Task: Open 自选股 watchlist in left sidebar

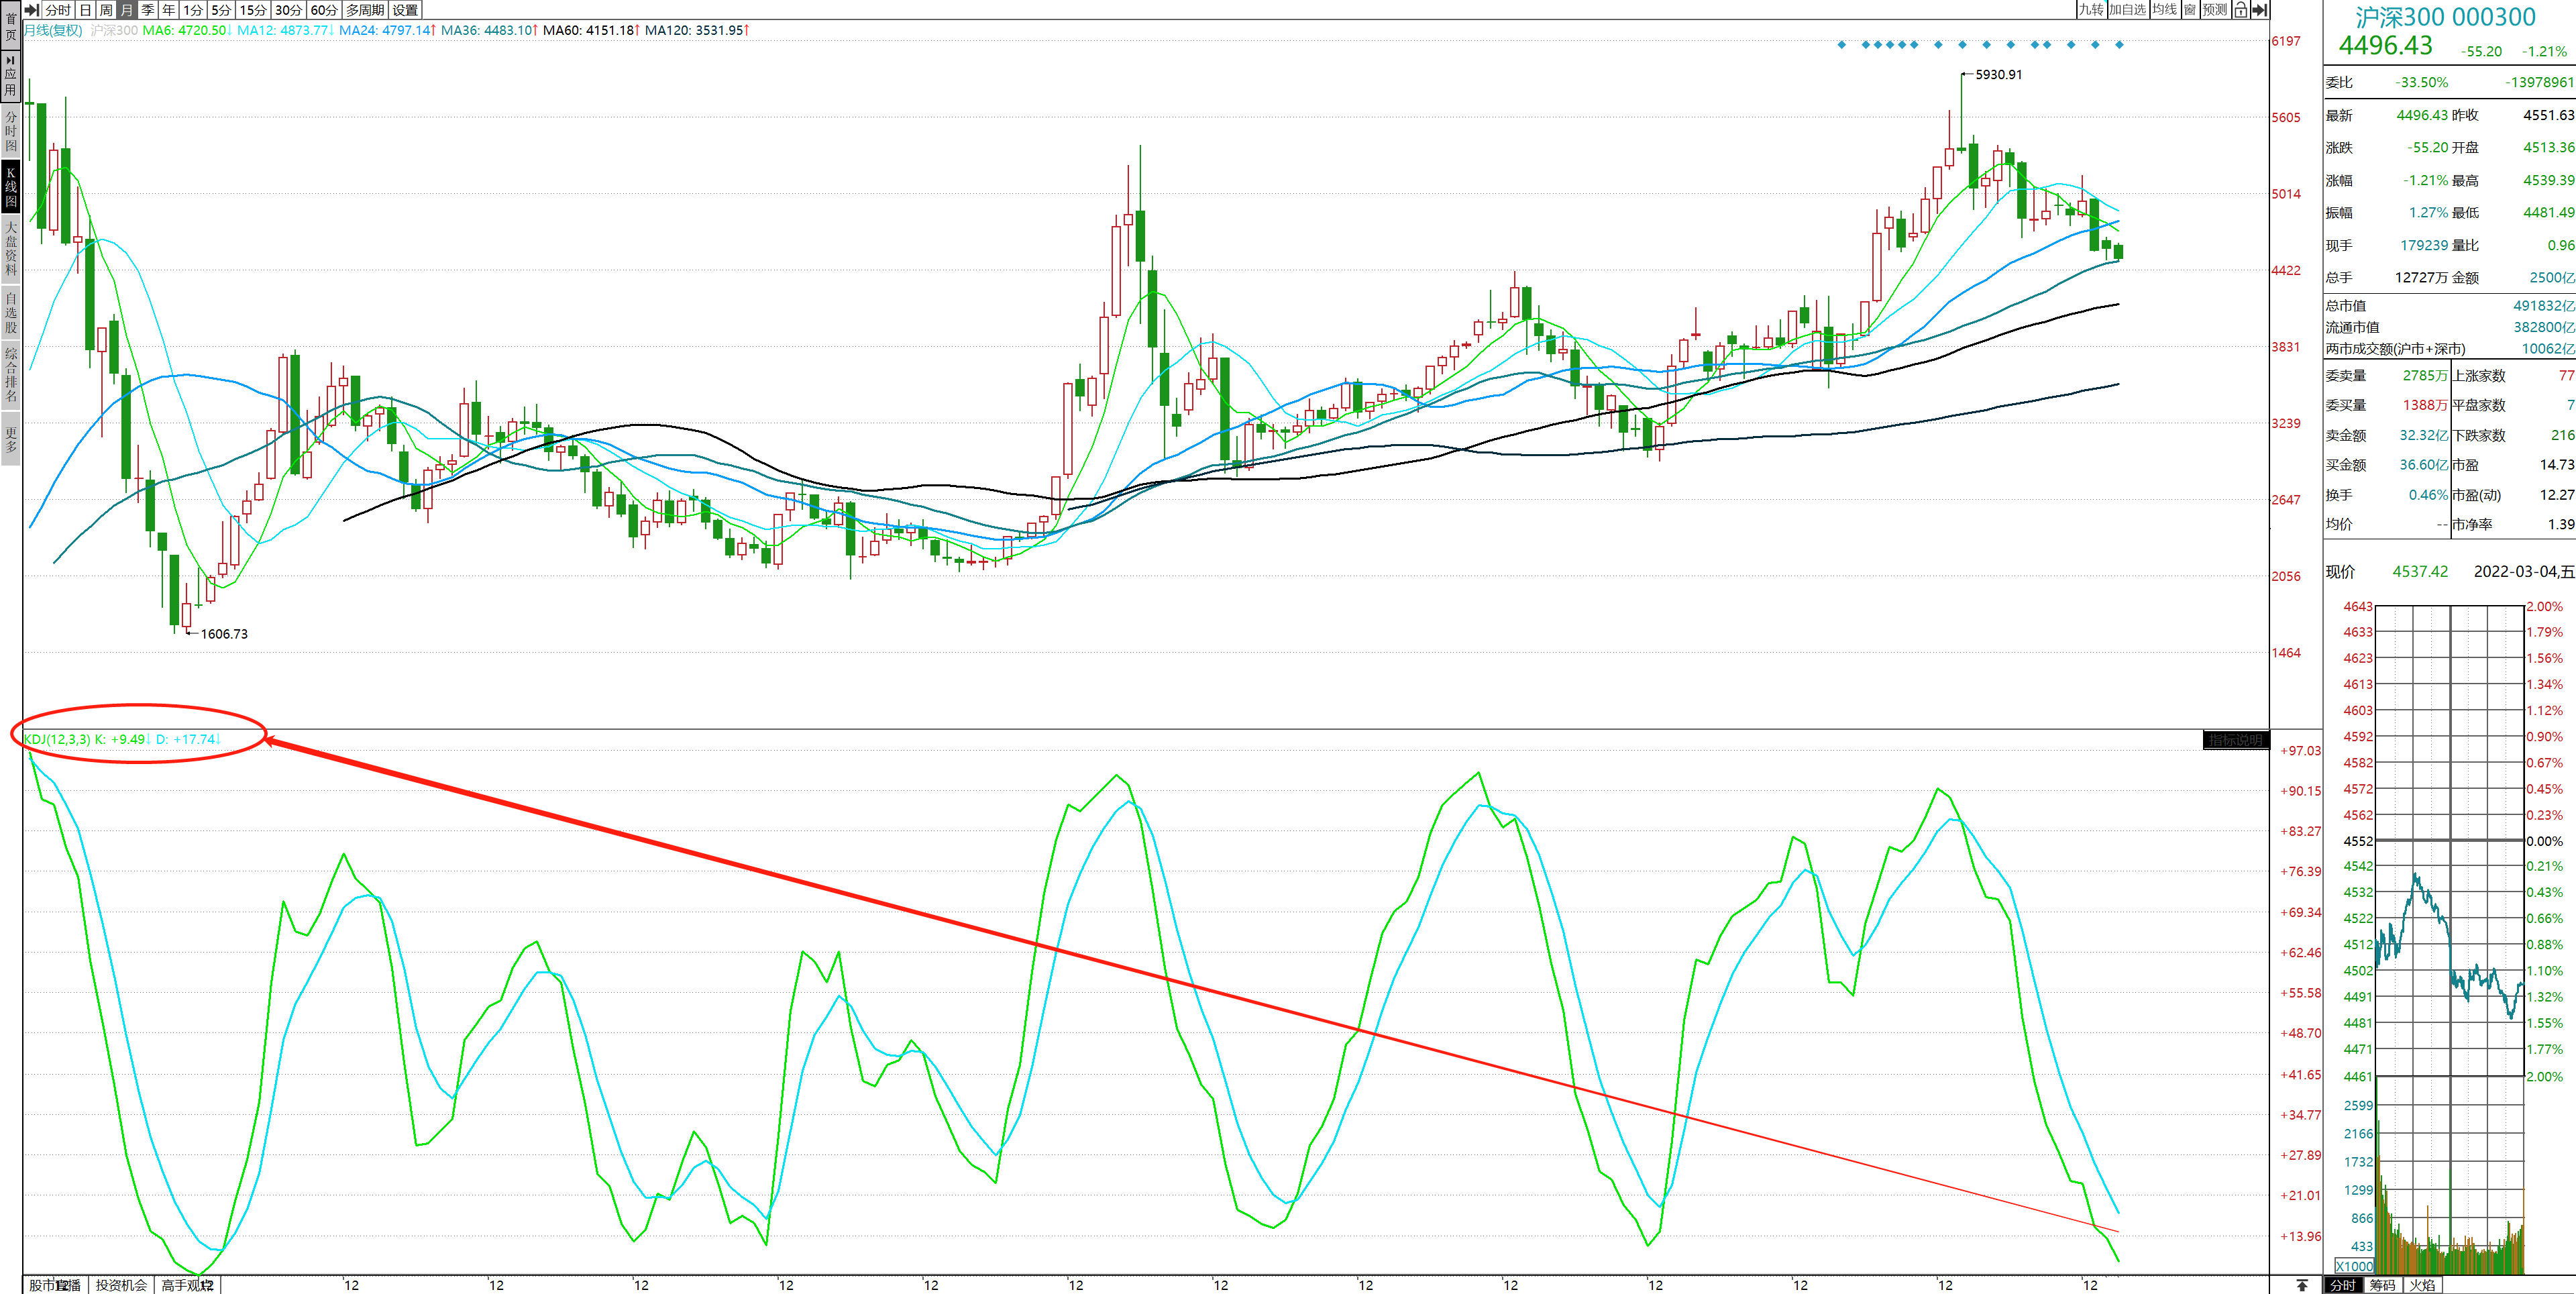Action: click(x=10, y=312)
